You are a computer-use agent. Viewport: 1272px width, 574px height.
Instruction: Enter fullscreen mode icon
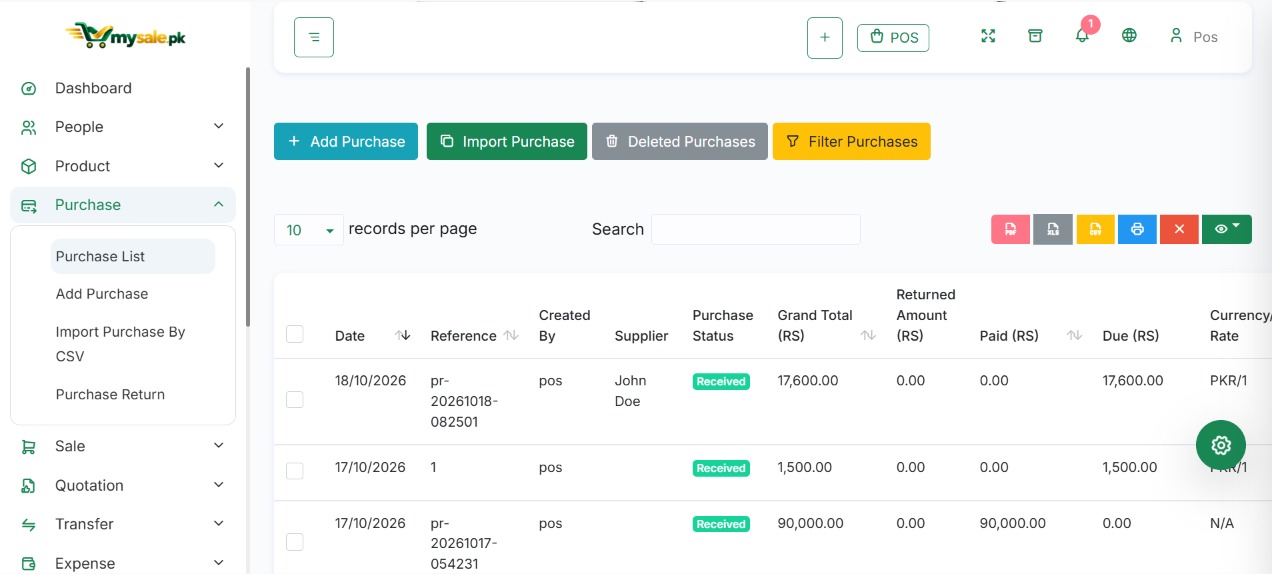(988, 36)
